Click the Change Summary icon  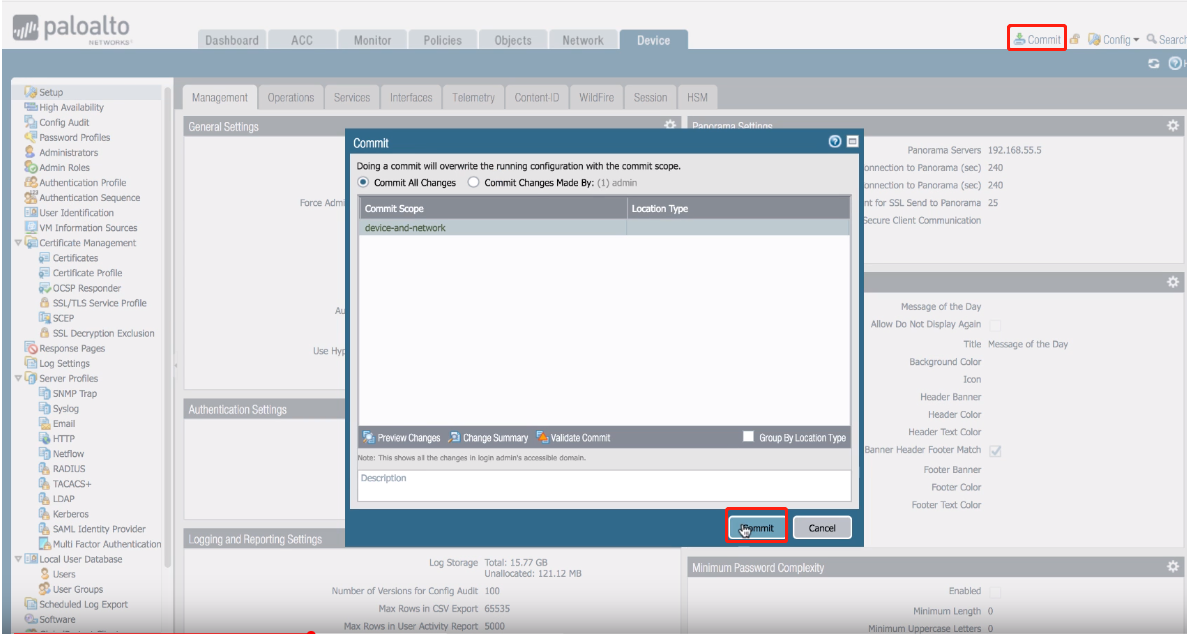coord(454,438)
